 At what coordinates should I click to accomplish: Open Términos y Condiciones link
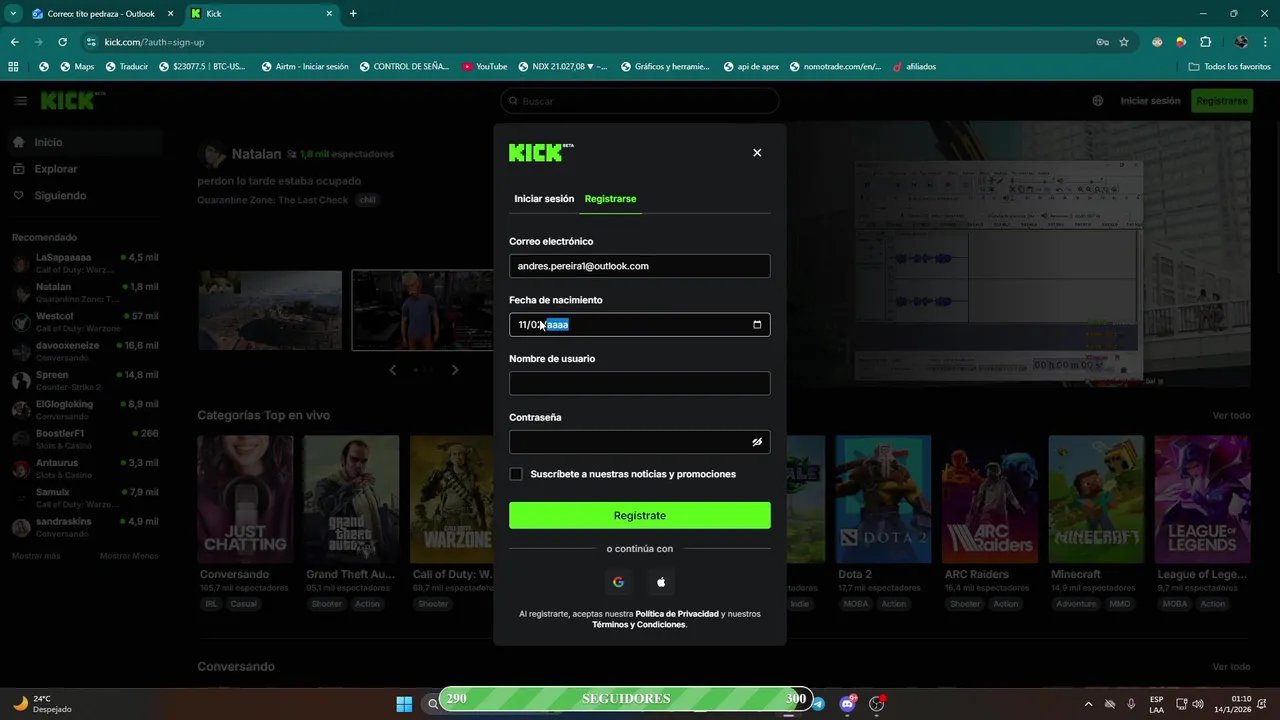[639, 625]
